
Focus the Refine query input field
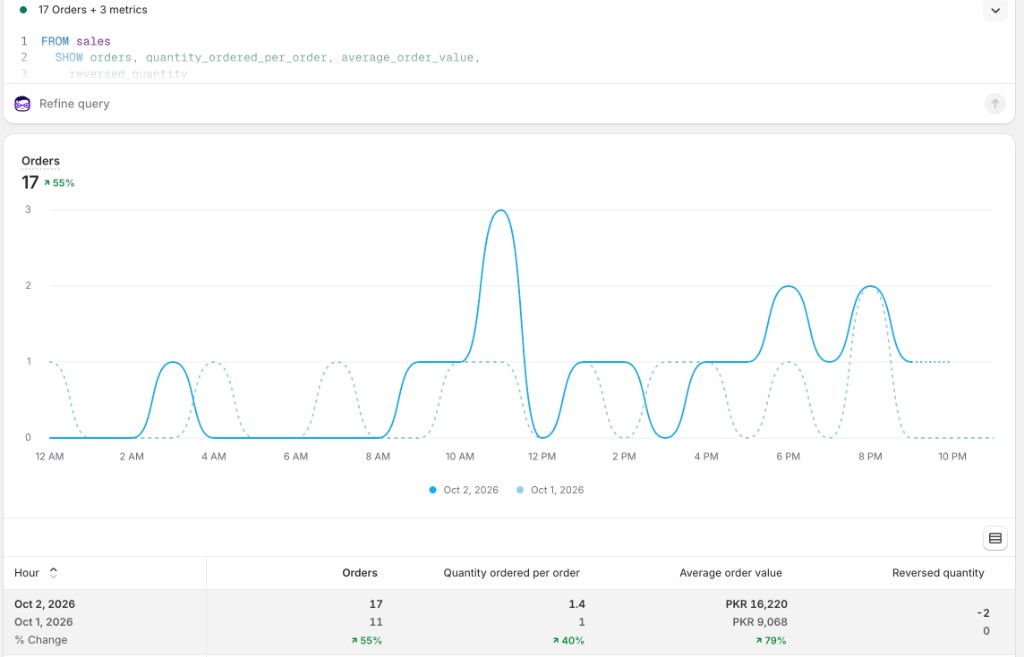pos(509,104)
